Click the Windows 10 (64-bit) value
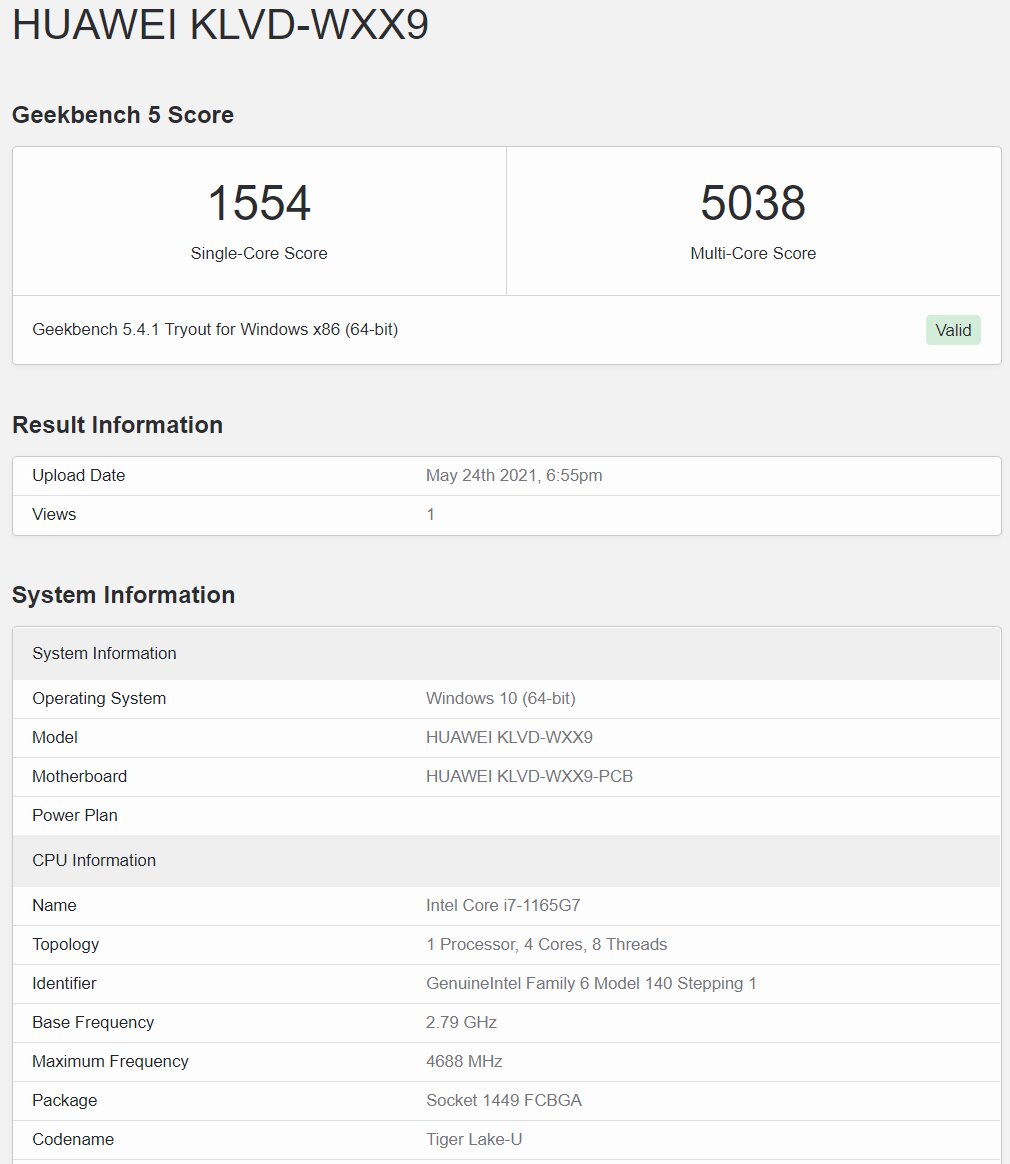 pos(501,699)
